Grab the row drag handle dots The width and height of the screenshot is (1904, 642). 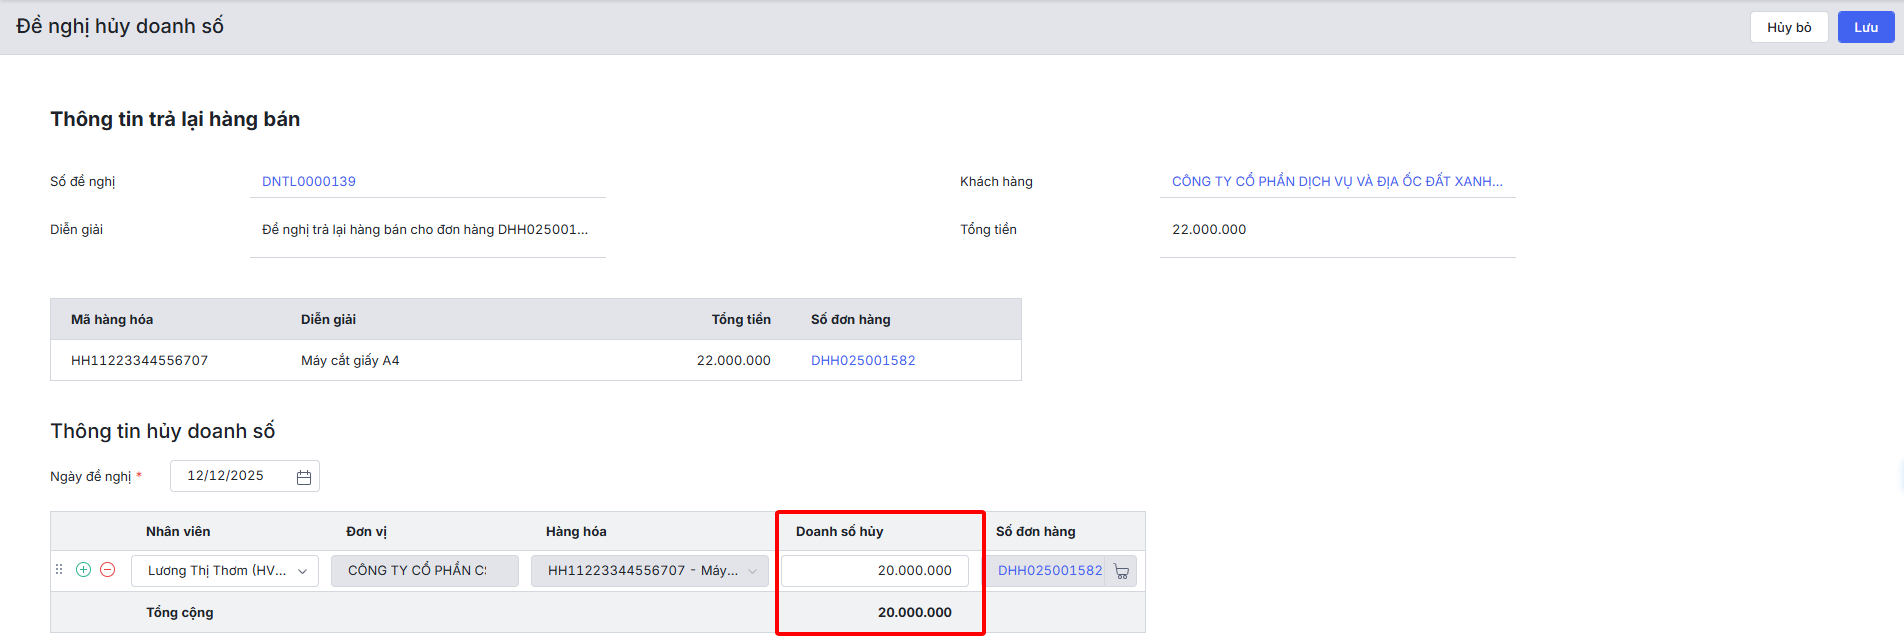59,570
